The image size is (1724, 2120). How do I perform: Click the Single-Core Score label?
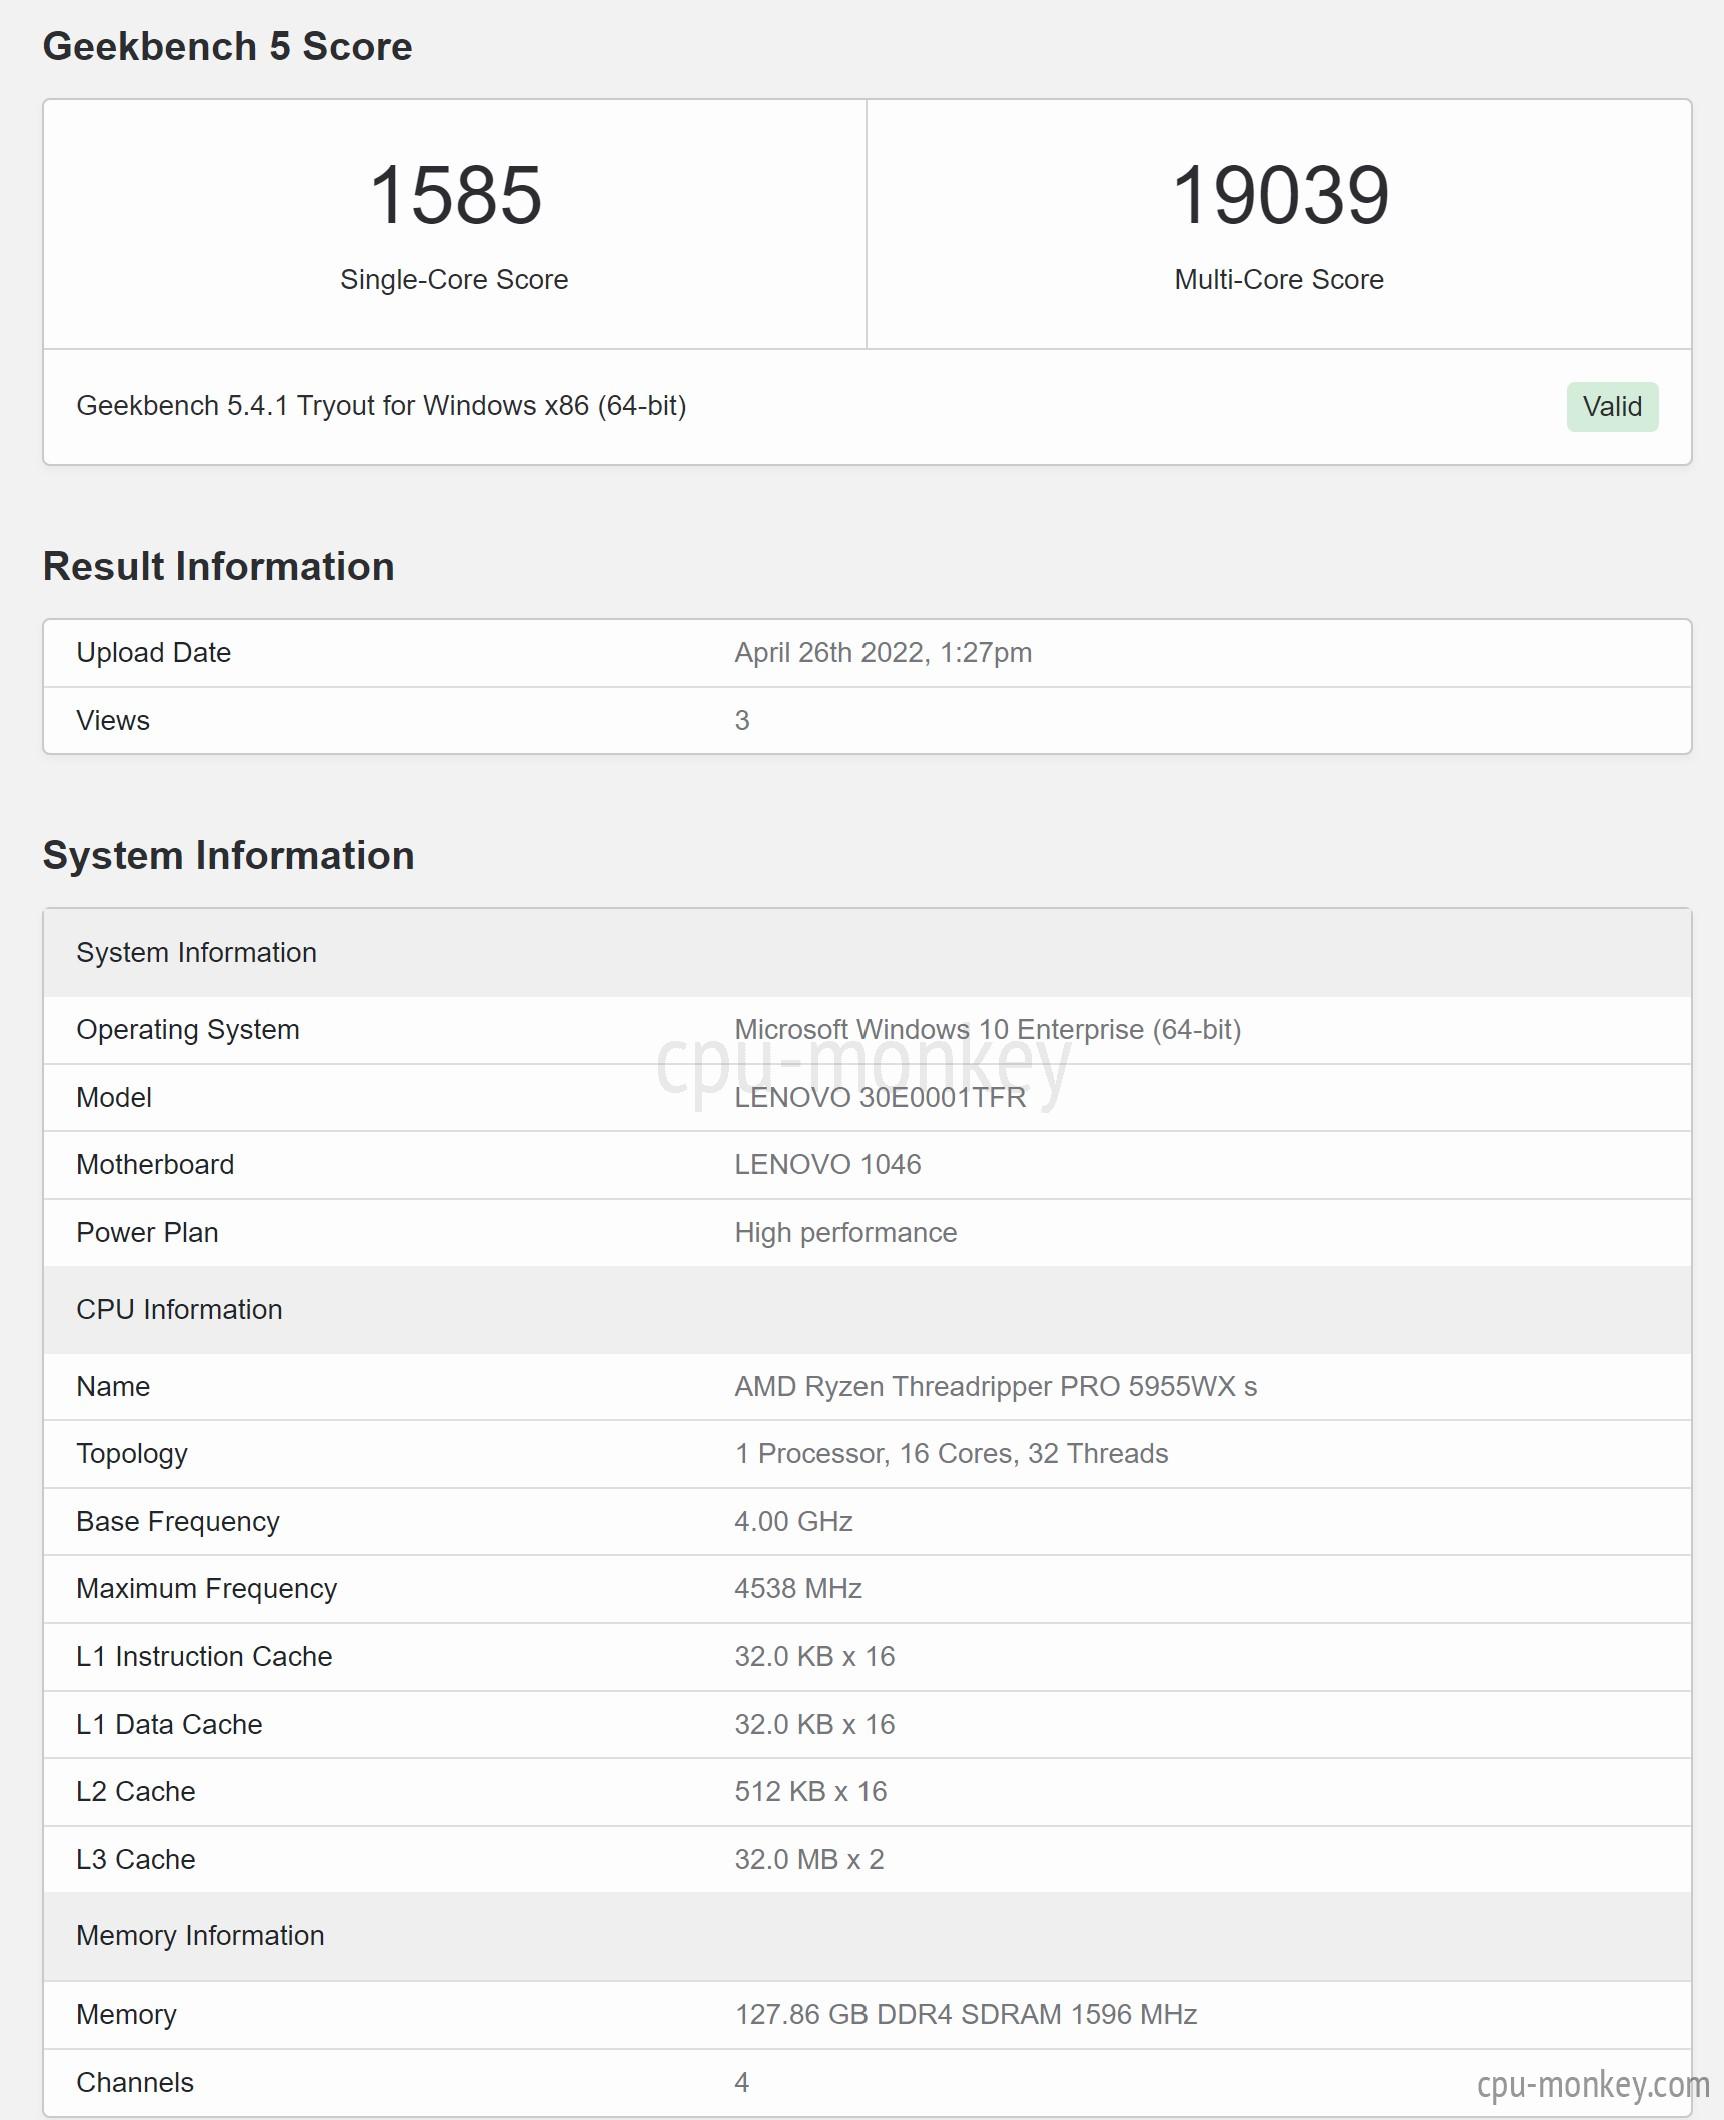coord(454,280)
